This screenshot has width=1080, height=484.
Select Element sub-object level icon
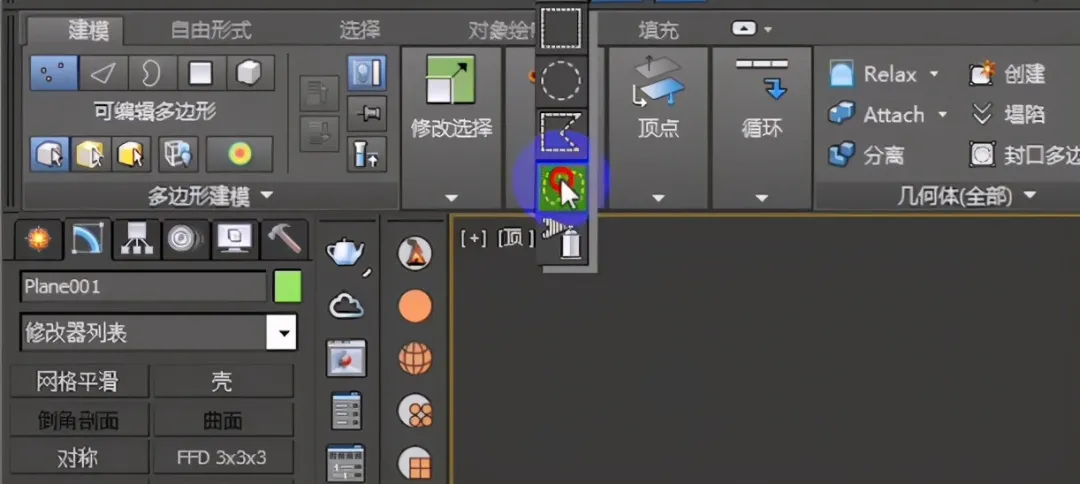(x=251, y=73)
